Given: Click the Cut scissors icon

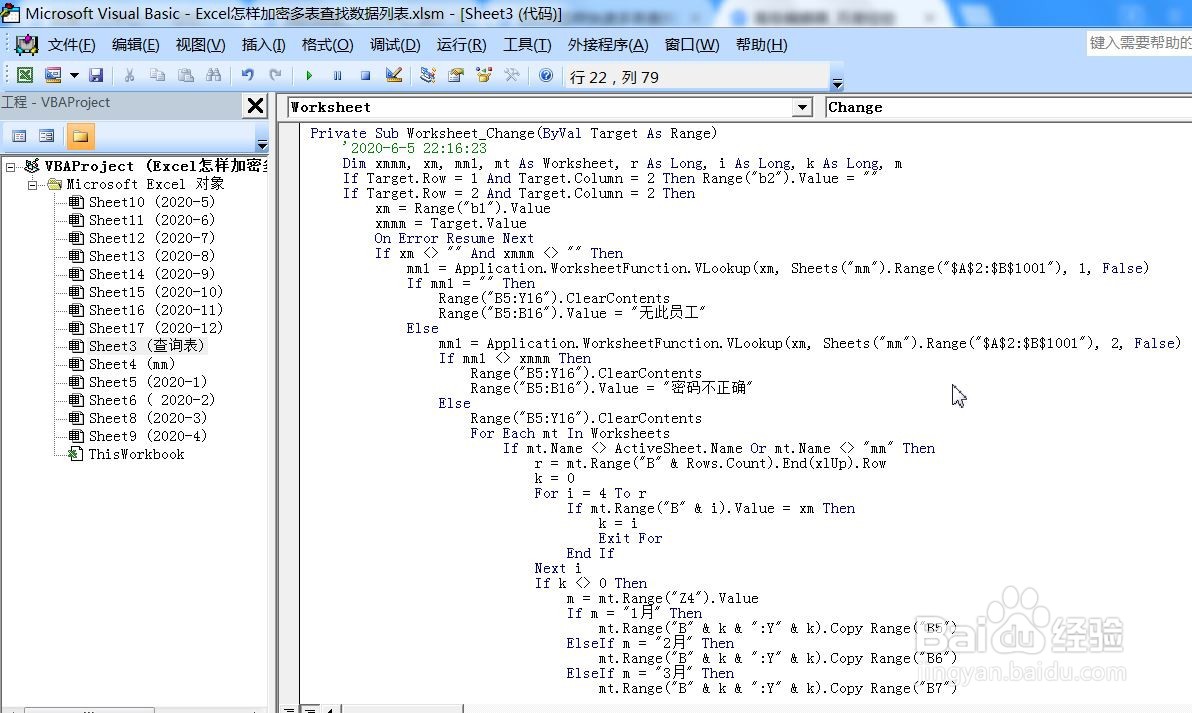Looking at the screenshot, I should click(129, 75).
